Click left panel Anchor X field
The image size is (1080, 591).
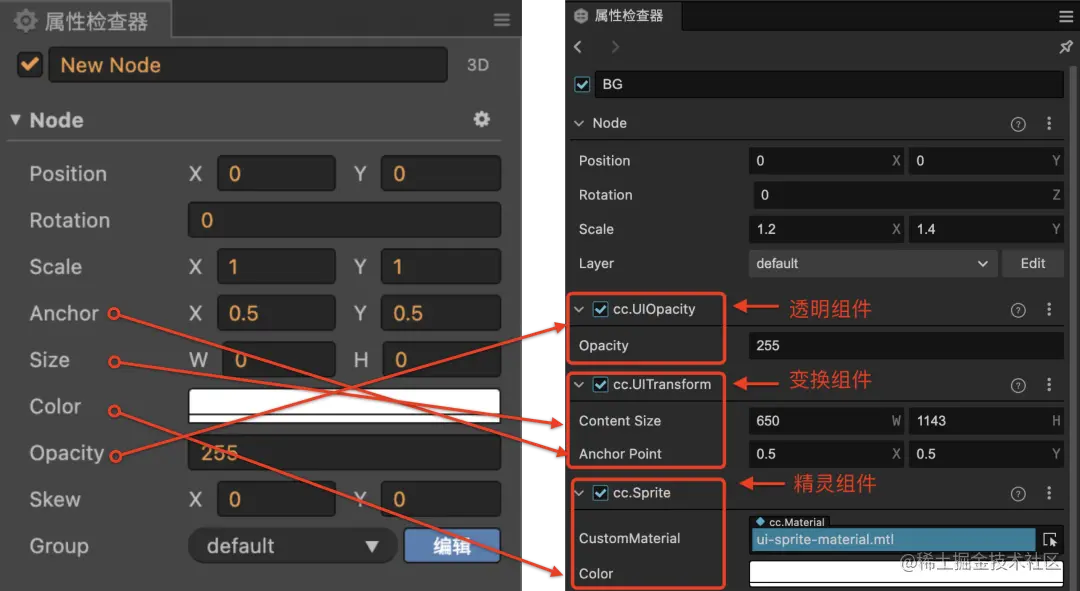point(276,313)
